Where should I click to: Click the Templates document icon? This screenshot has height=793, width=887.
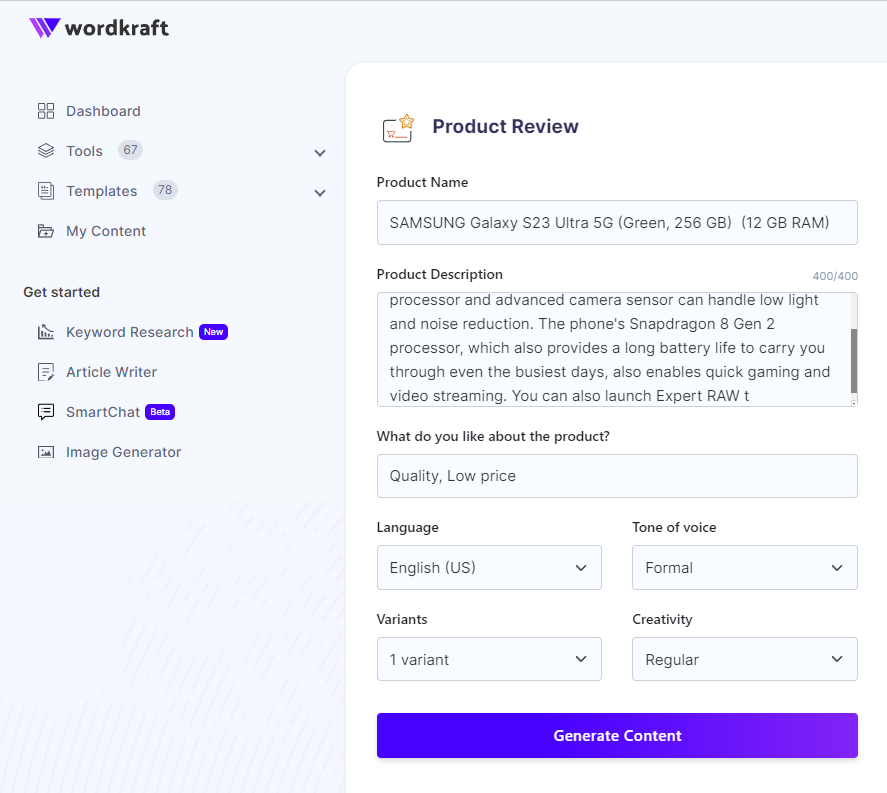click(44, 190)
